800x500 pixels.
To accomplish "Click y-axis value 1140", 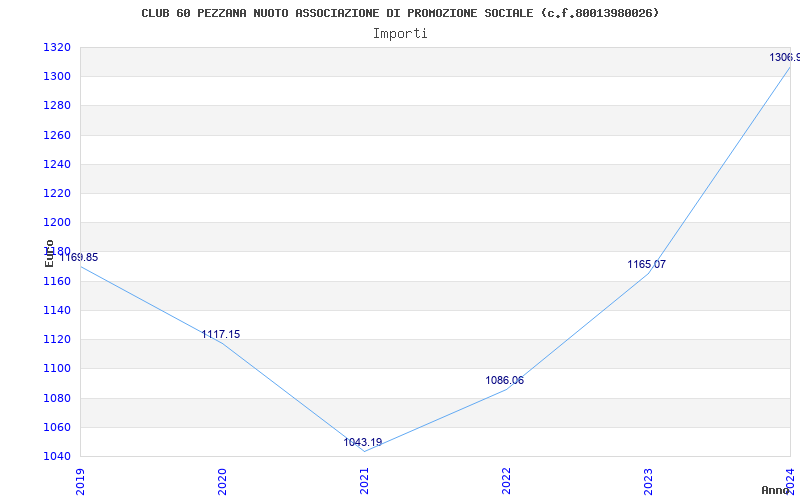I will click(x=57, y=310).
